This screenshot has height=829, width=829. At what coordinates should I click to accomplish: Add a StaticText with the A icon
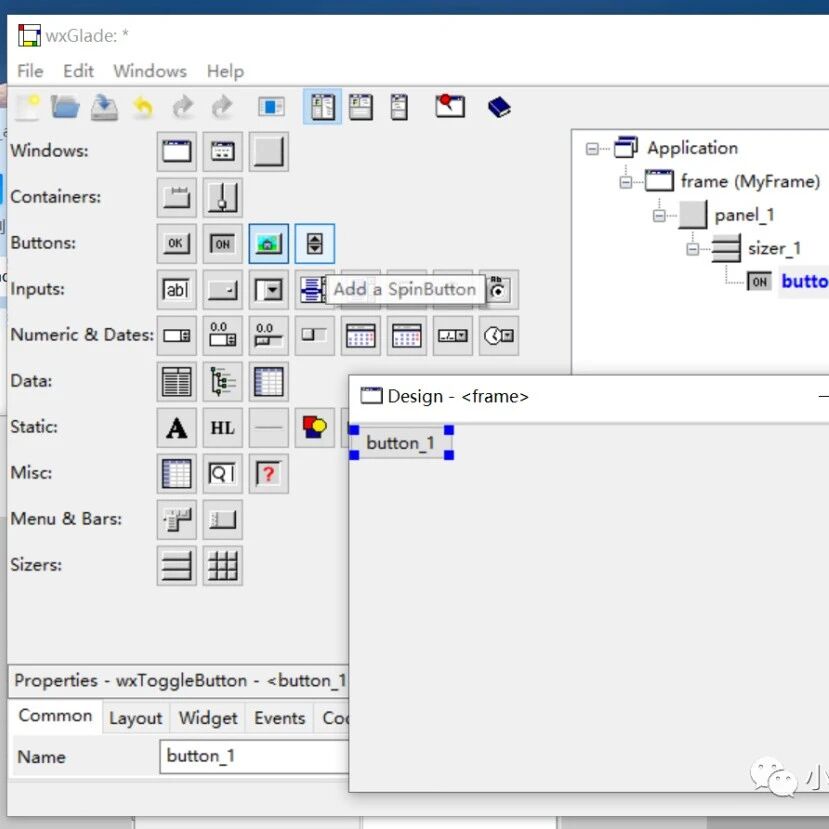177,428
